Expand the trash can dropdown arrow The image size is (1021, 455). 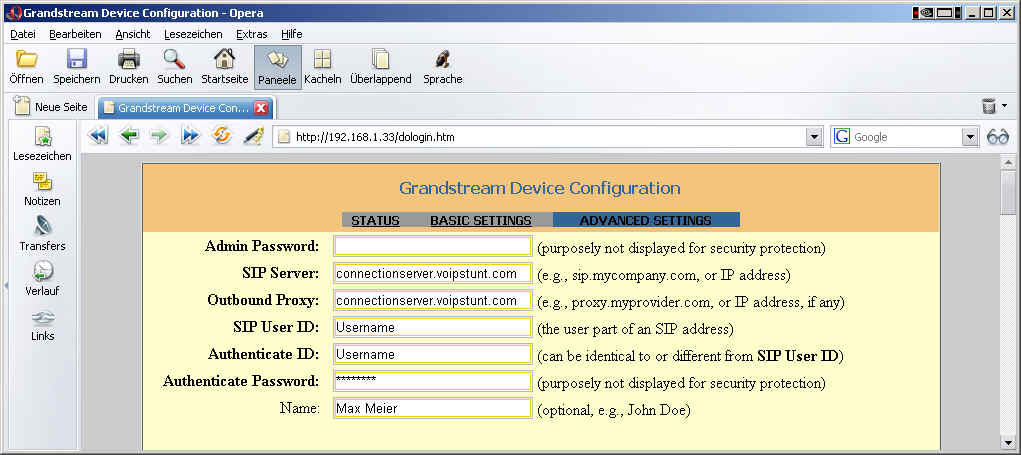click(x=1004, y=105)
